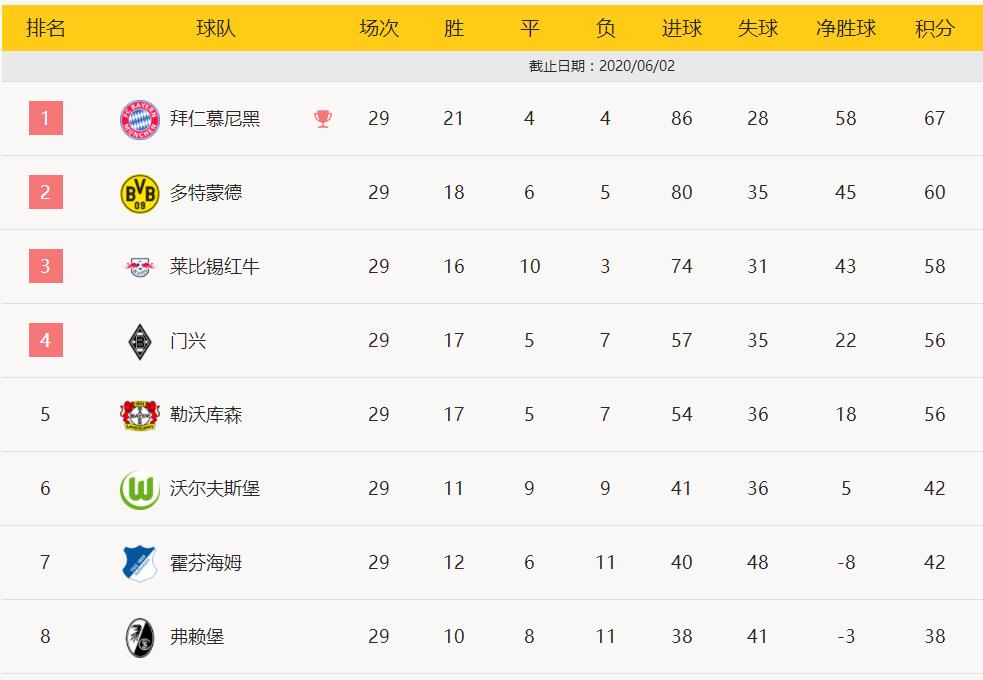Click the red rank 1 badge
This screenshot has width=983, height=680.
(x=46, y=118)
